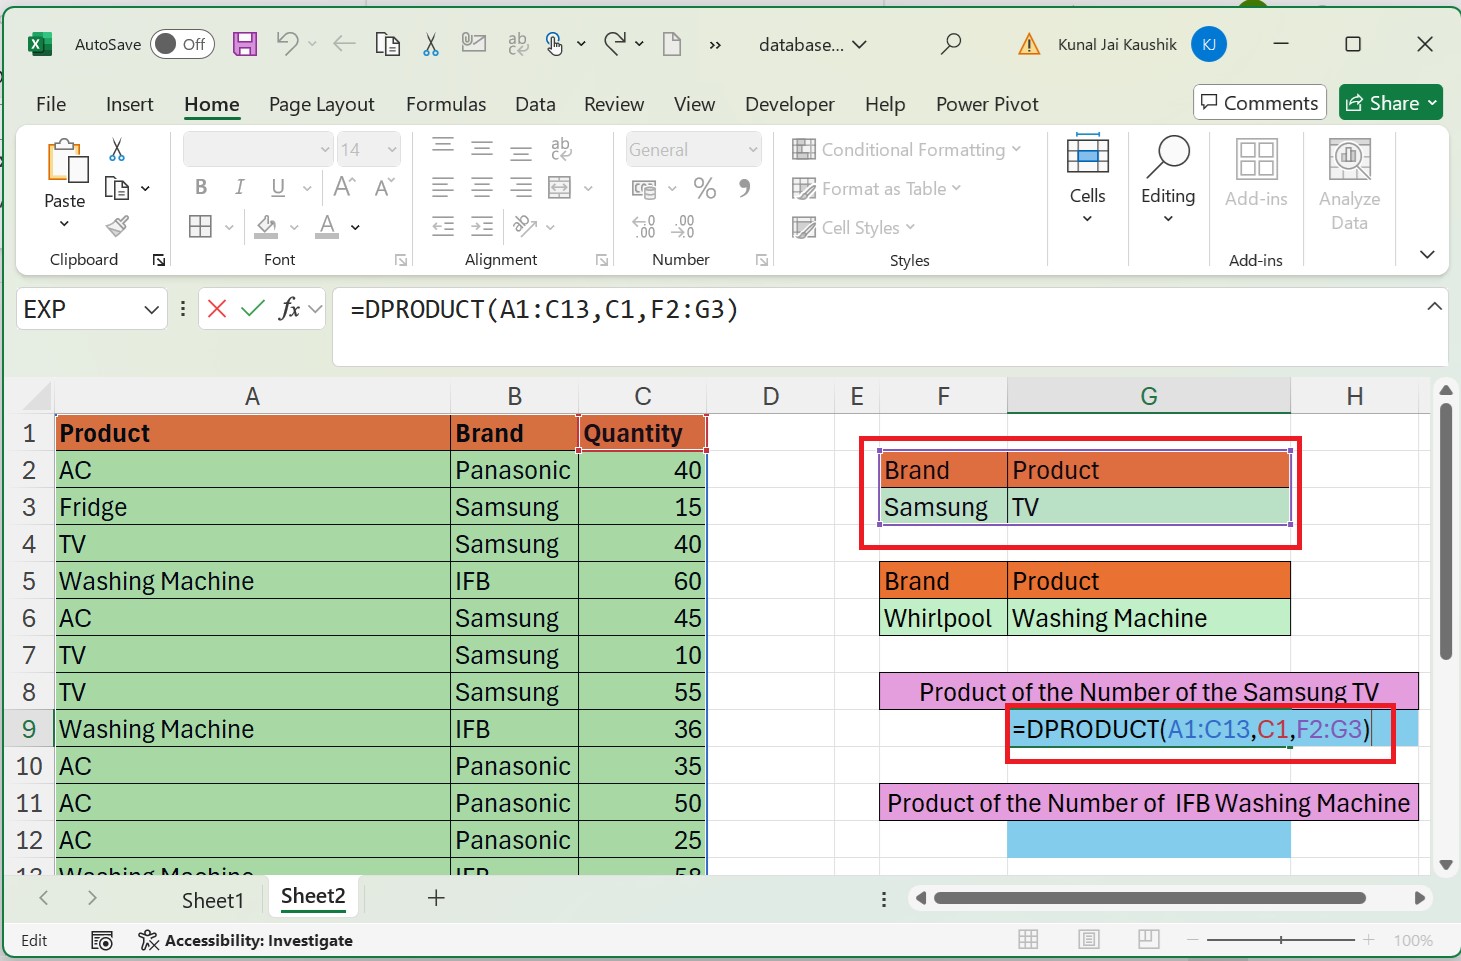Click the Save icon in Quick Access Toolbar
This screenshot has width=1461, height=961.
click(x=244, y=44)
